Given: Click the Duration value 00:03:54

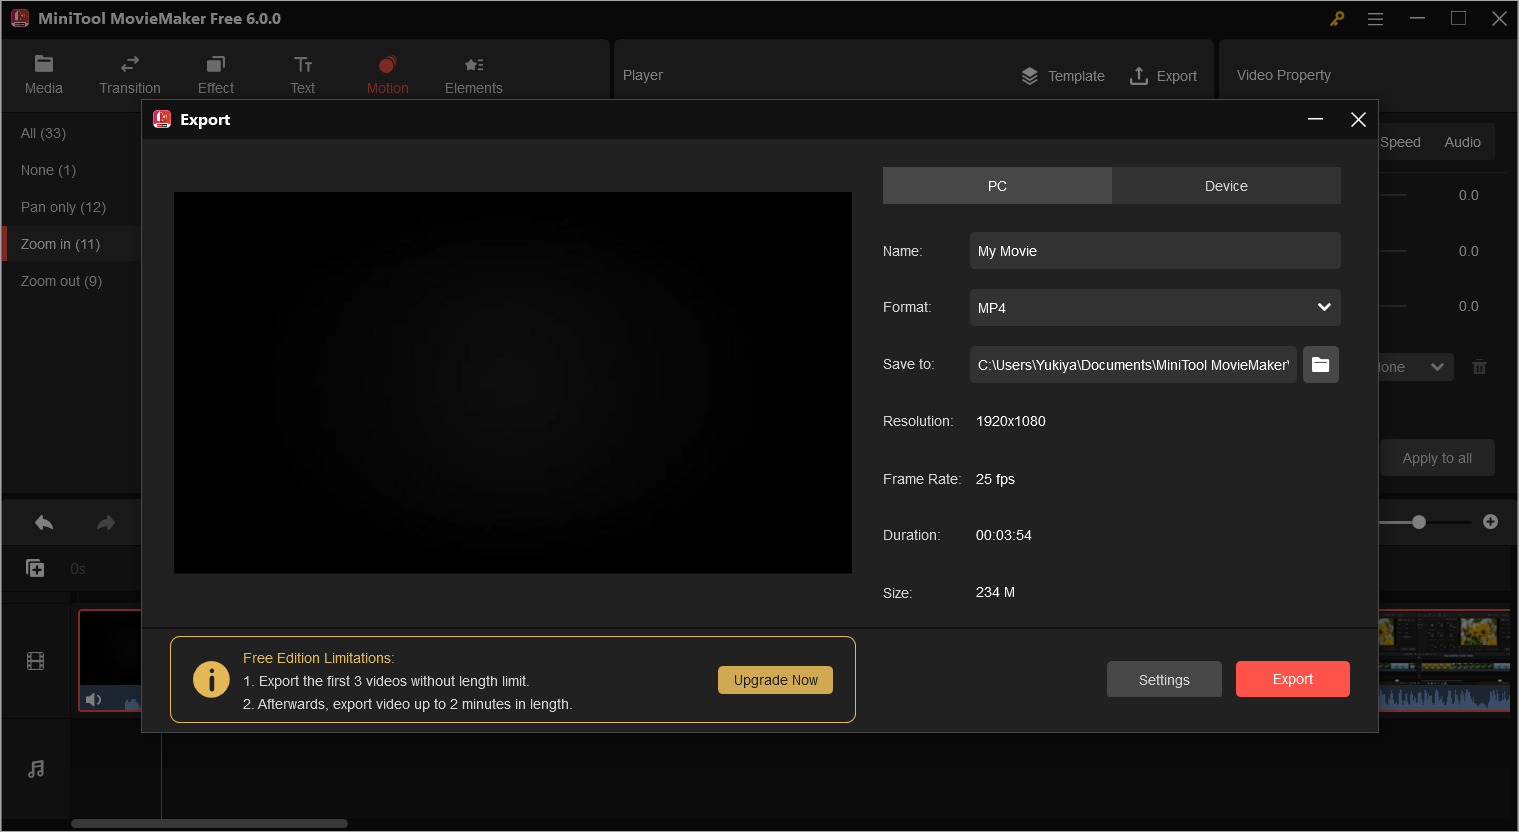Looking at the screenshot, I should [1004, 535].
